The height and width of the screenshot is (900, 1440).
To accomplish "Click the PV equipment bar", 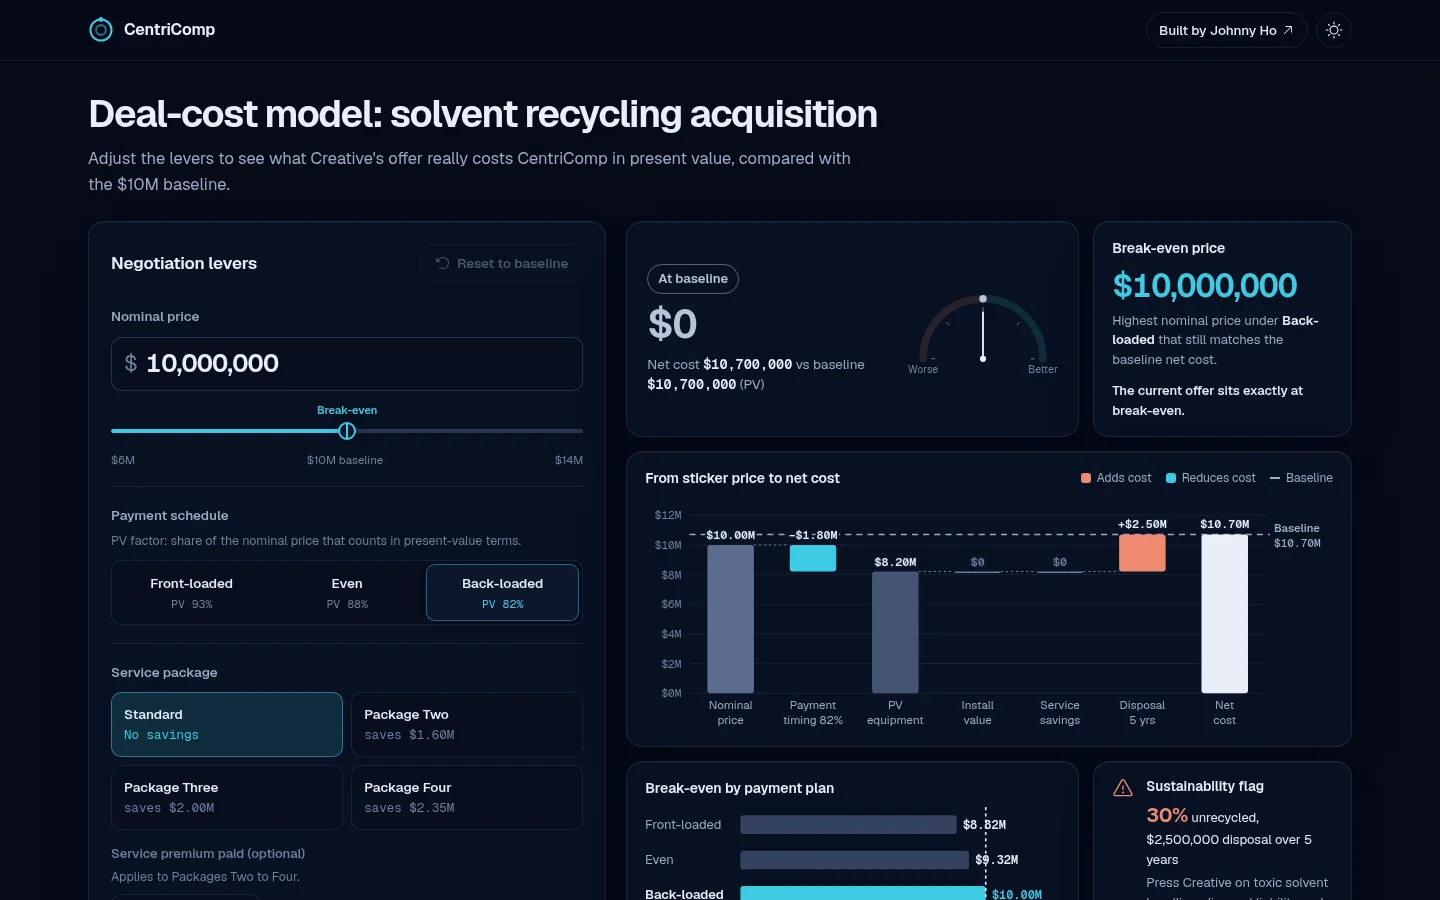I will point(895,632).
